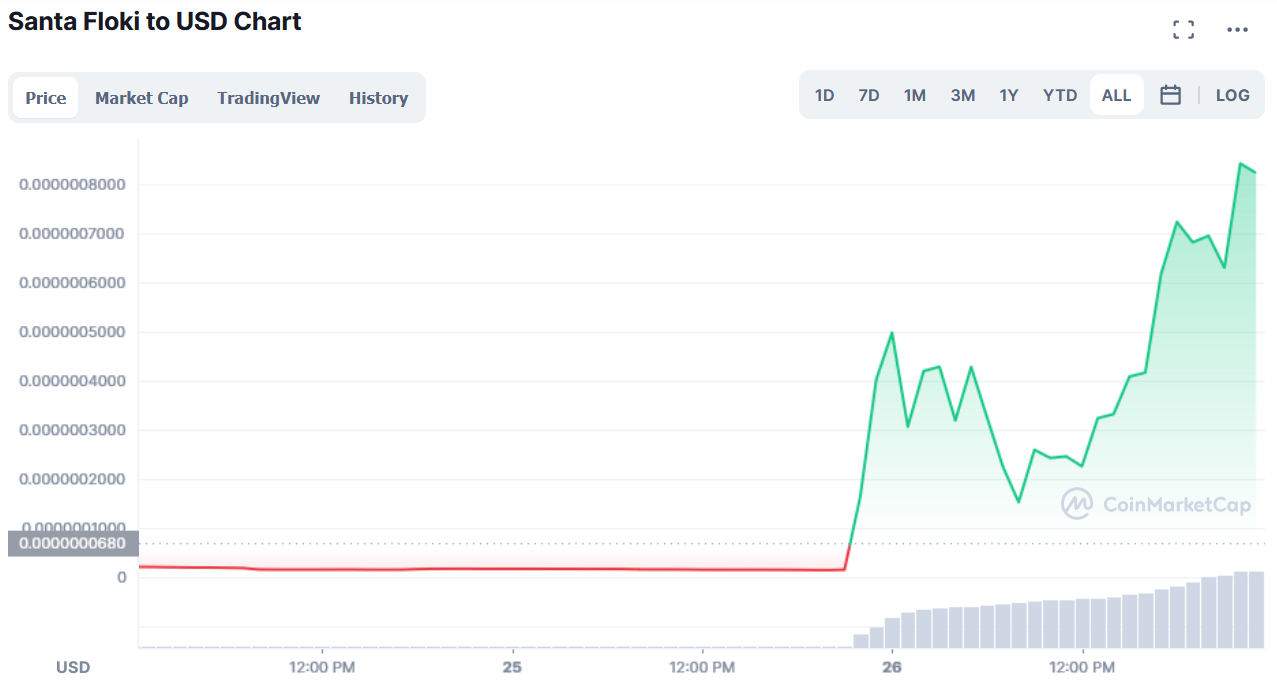Select the 3M time range

(x=963, y=95)
